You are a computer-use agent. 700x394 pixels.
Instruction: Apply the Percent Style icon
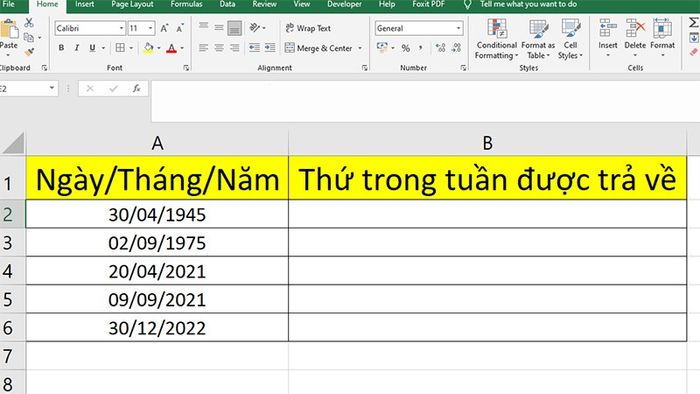tap(405, 48)
